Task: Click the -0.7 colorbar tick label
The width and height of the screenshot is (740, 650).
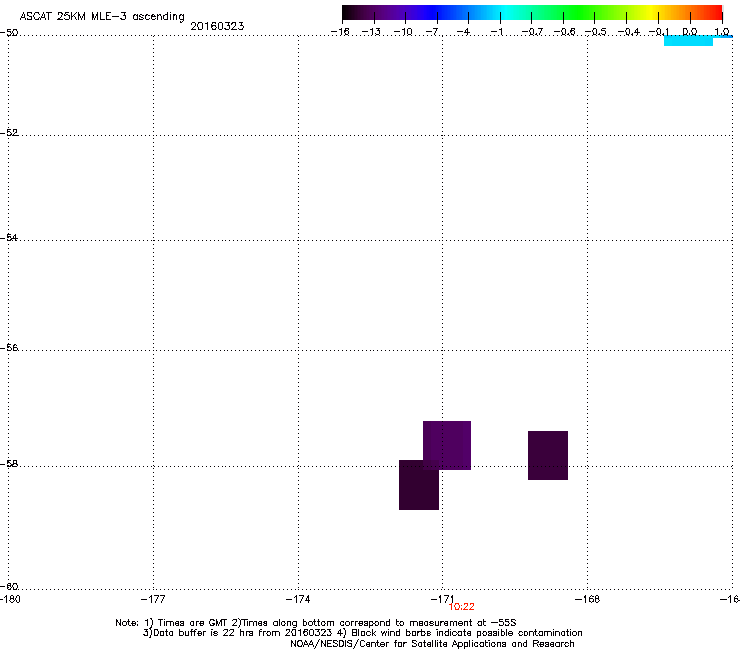Action: (x=532, y=32)
